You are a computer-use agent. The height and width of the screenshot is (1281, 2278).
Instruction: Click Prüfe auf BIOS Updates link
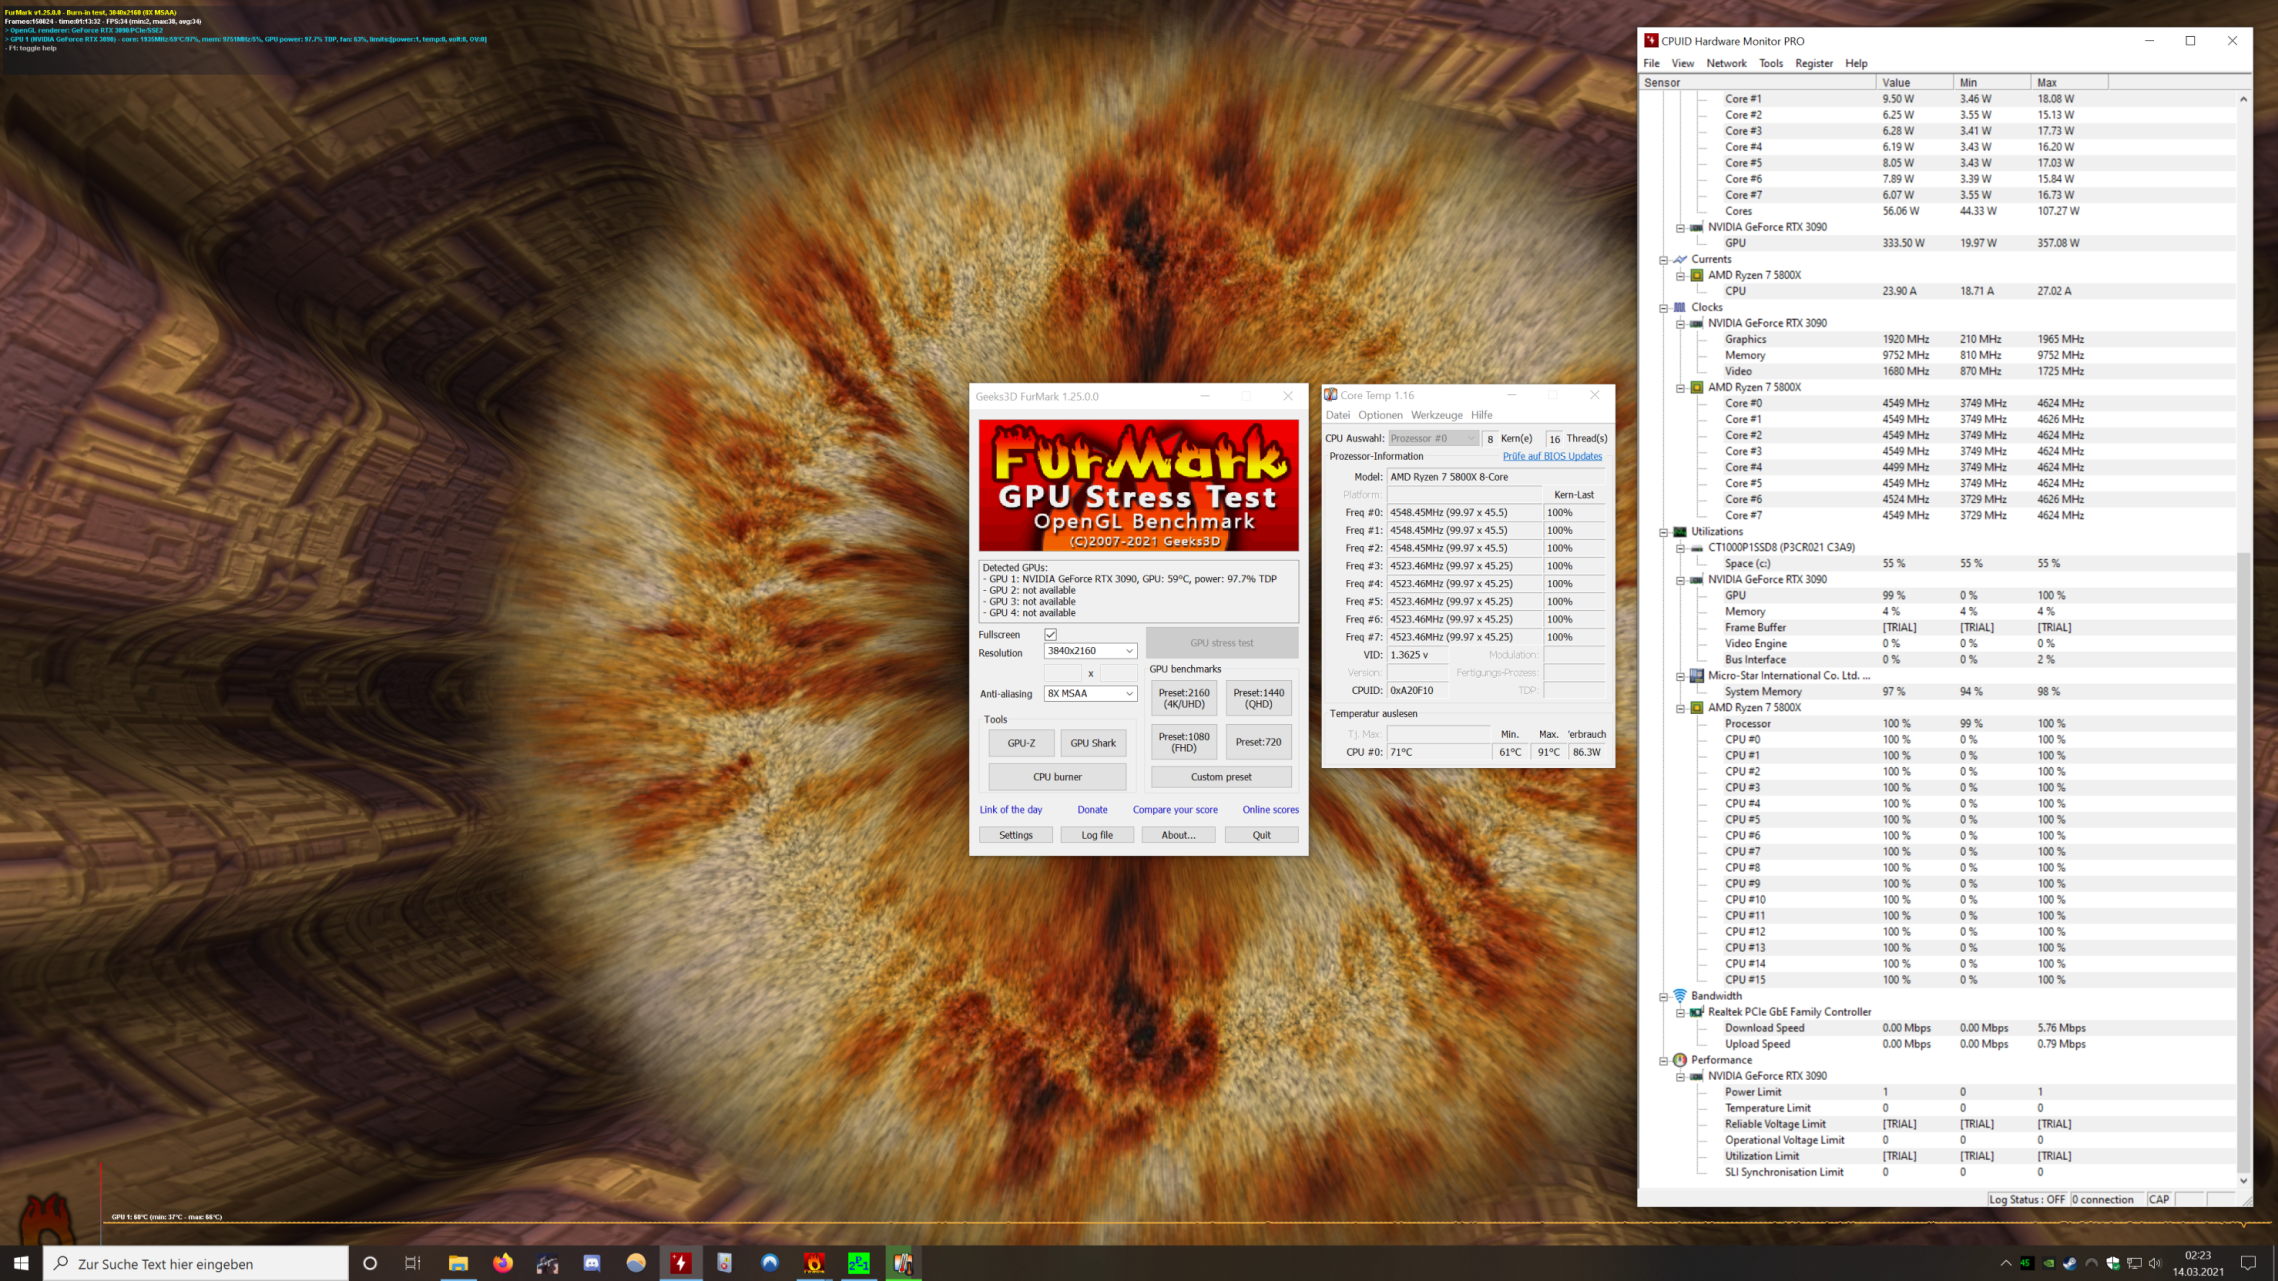pyautogui.click(x=1552, y=456)
